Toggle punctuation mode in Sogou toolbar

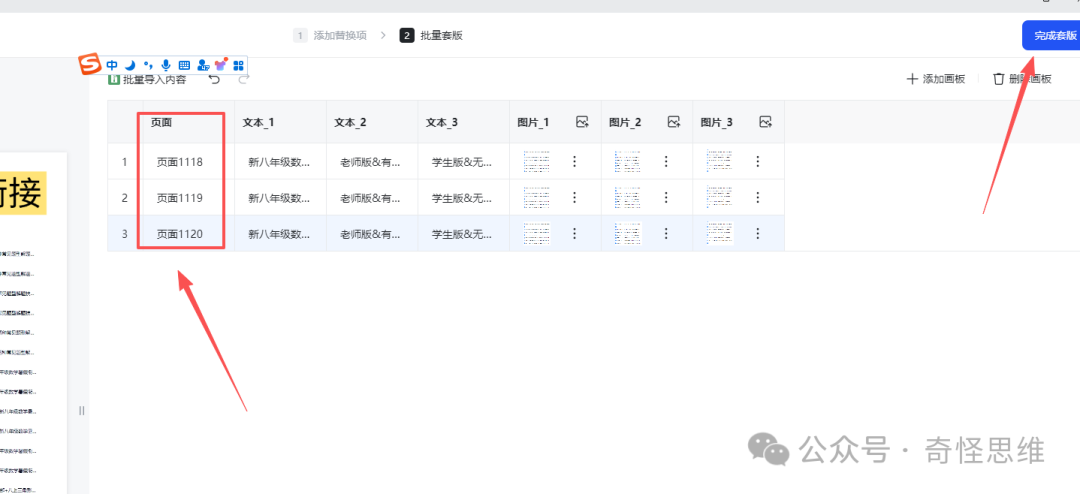coord(148,65)
